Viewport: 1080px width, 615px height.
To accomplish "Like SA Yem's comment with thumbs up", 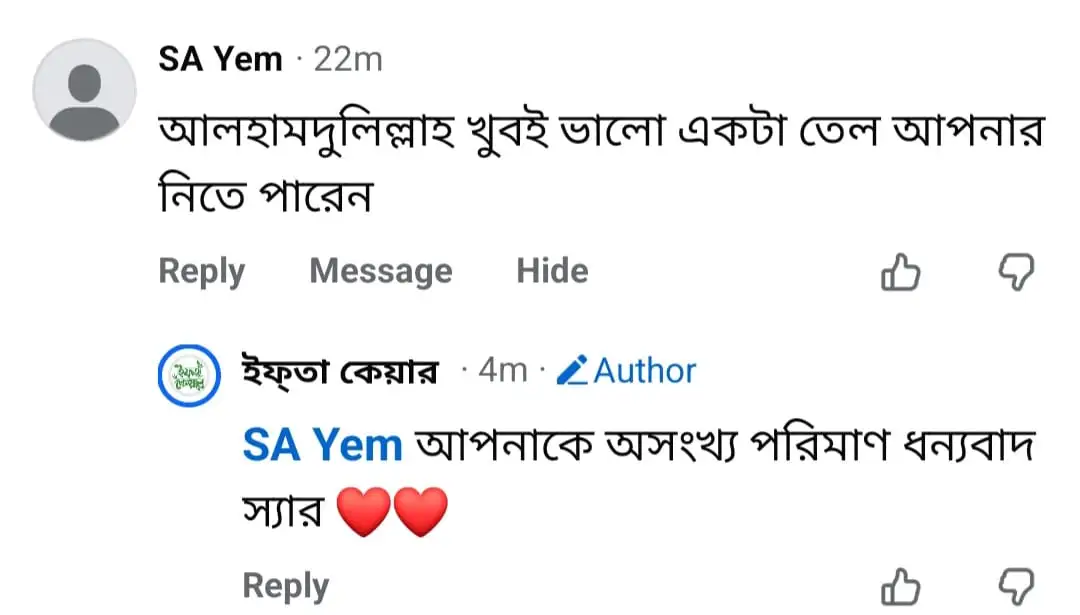I will pos(900,272).
